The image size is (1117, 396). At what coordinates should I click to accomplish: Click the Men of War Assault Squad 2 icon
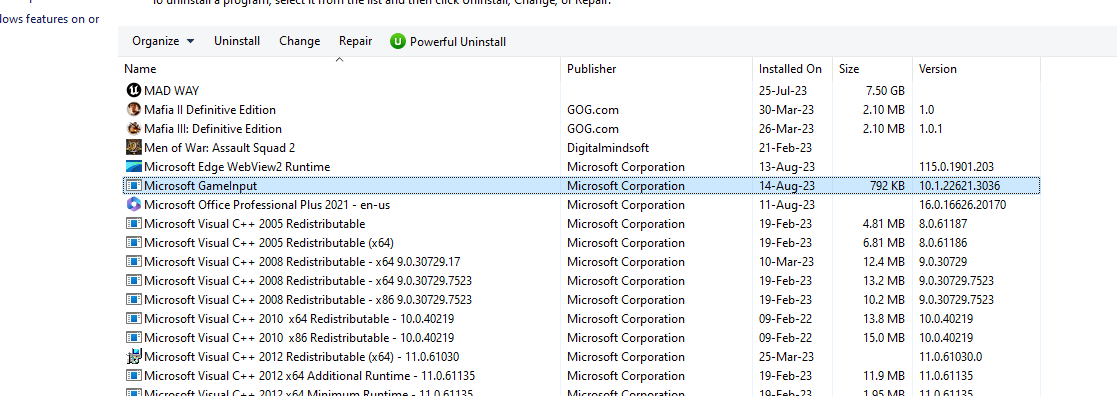click(134, 147)
